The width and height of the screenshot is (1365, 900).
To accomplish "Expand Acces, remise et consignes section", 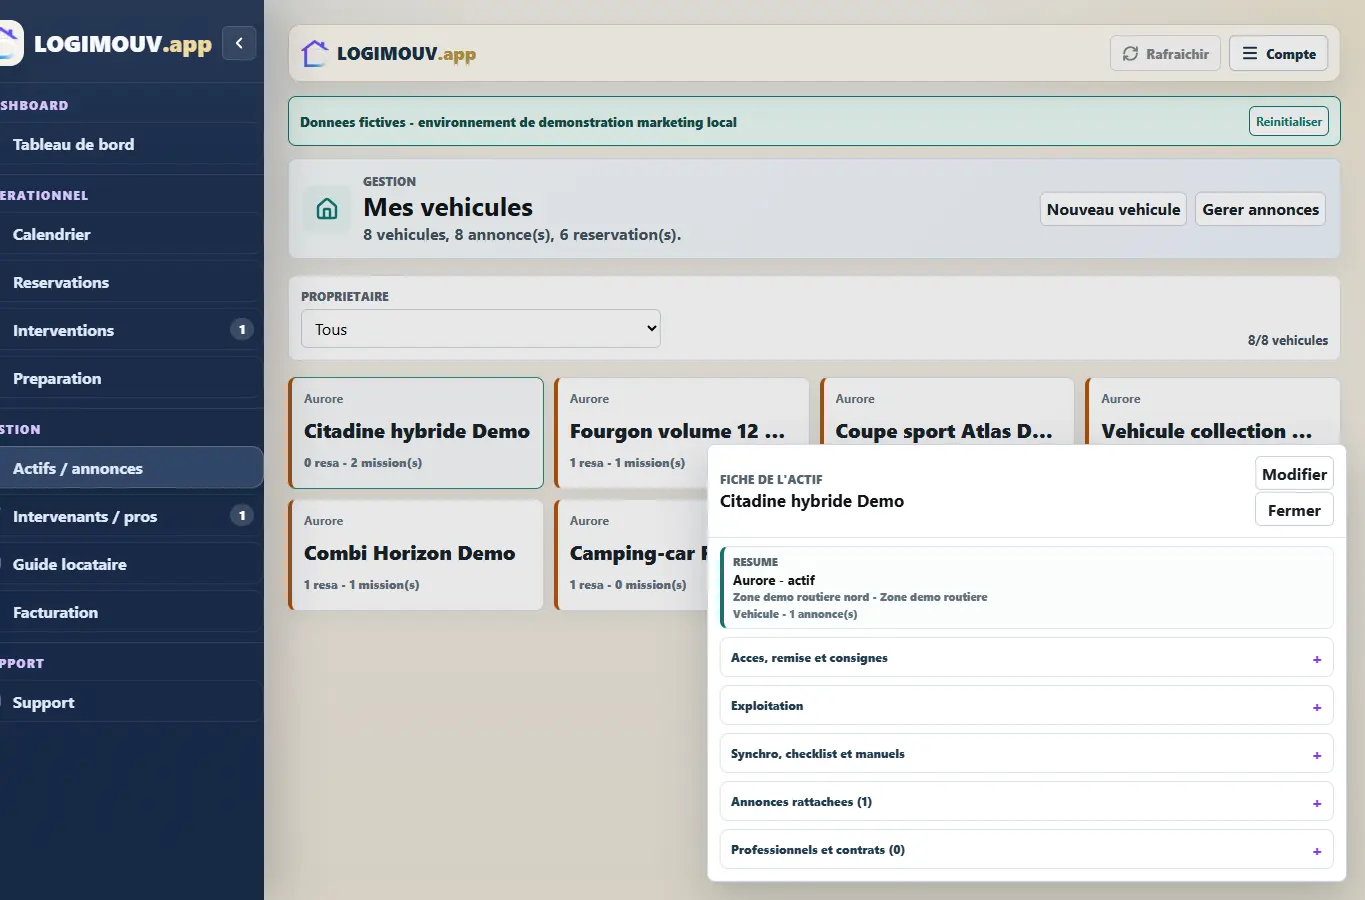I will click(x=1026, y=658).
